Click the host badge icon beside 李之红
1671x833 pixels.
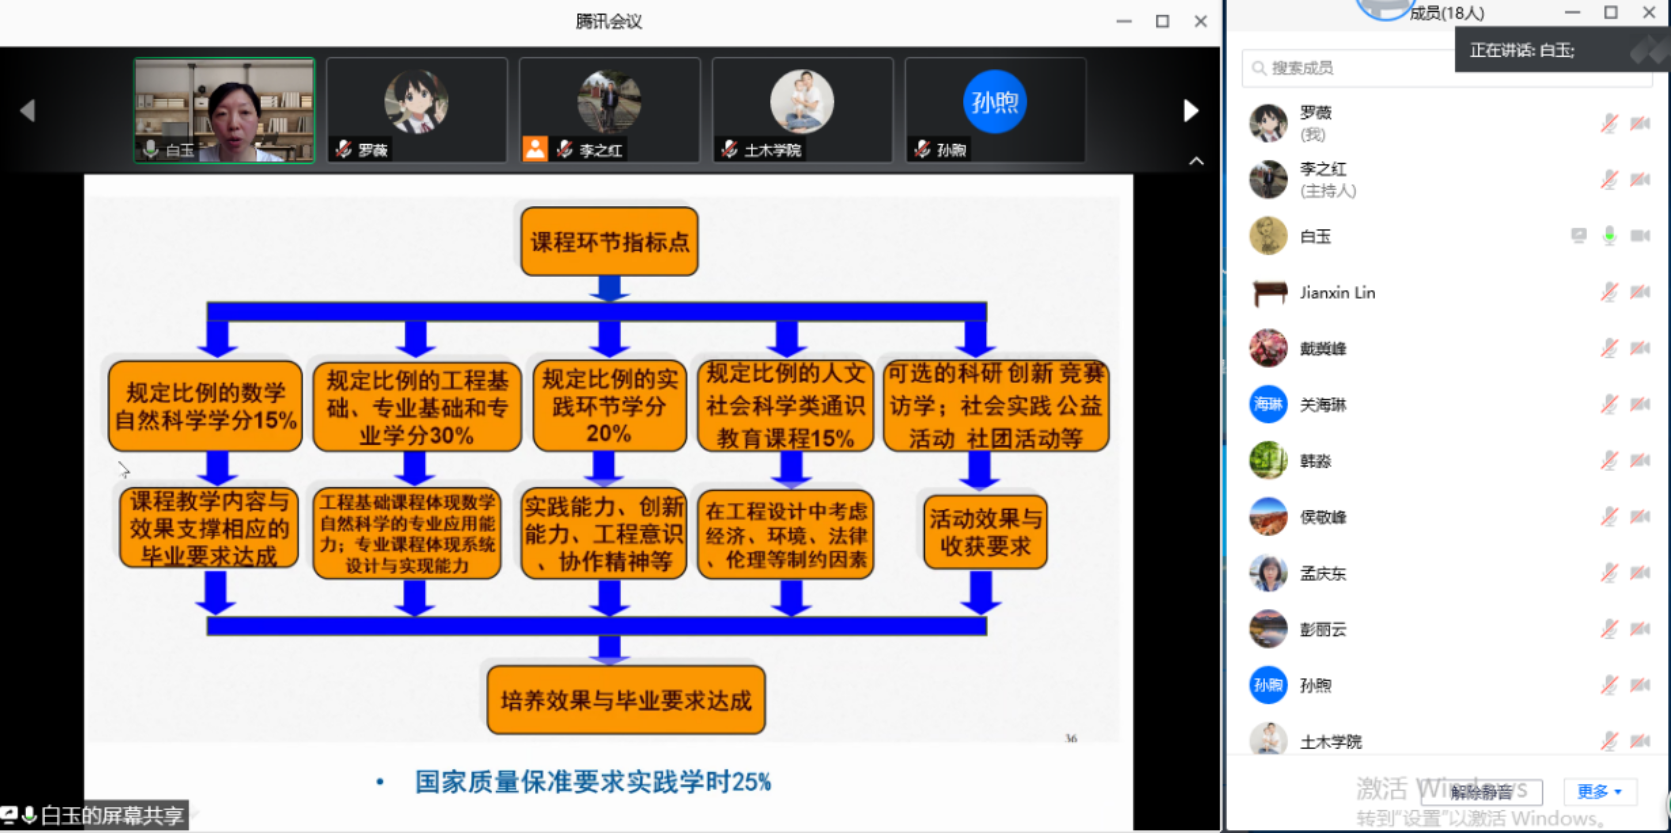click(536, 150)
